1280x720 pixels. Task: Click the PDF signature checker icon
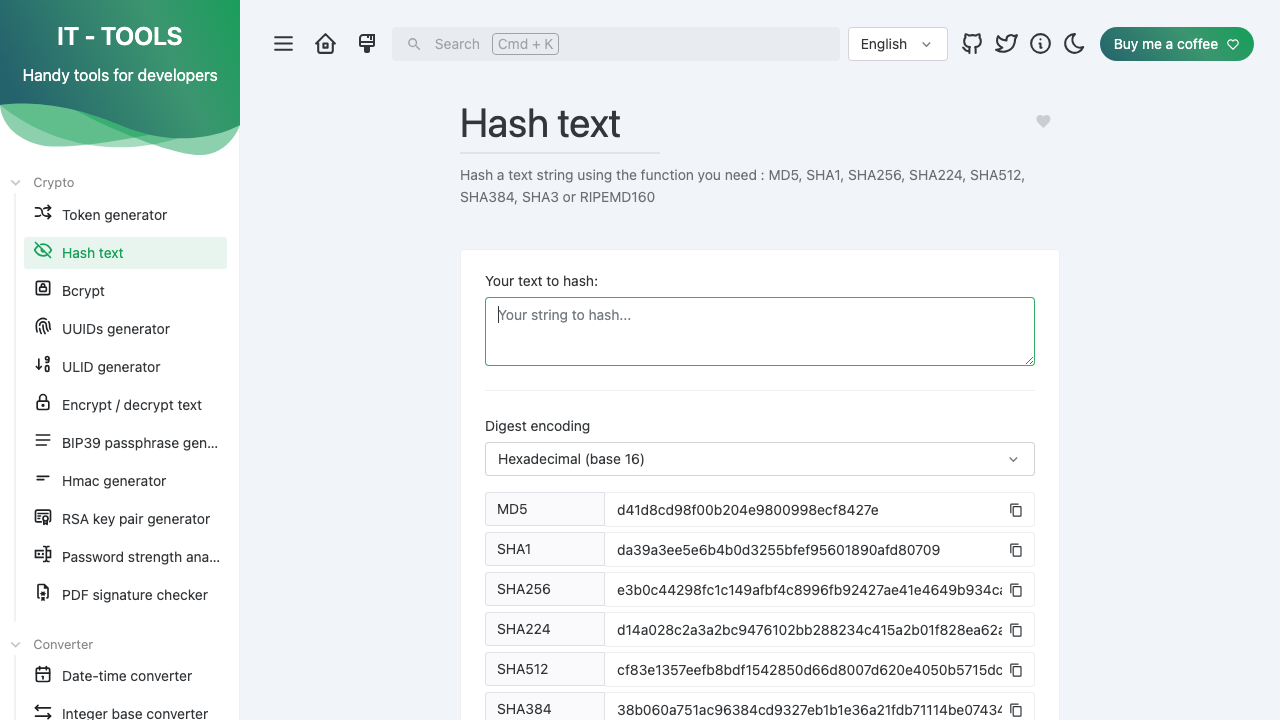pyautogui.click(x=43, y=593)
